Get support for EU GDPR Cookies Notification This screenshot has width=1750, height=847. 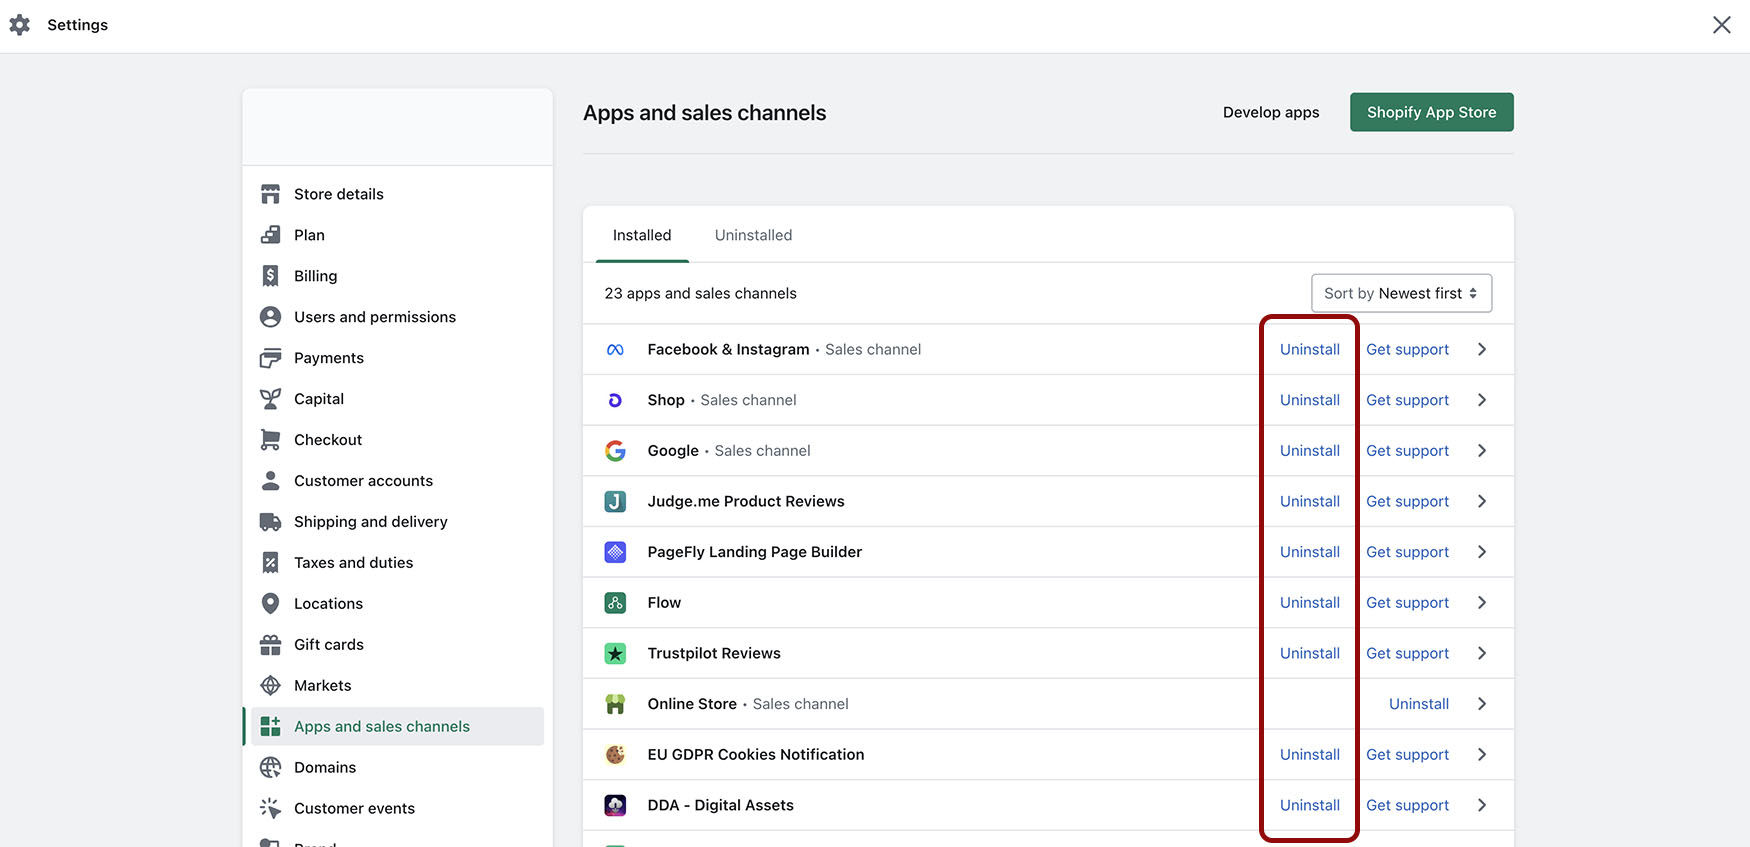(x=1407, y=755)
